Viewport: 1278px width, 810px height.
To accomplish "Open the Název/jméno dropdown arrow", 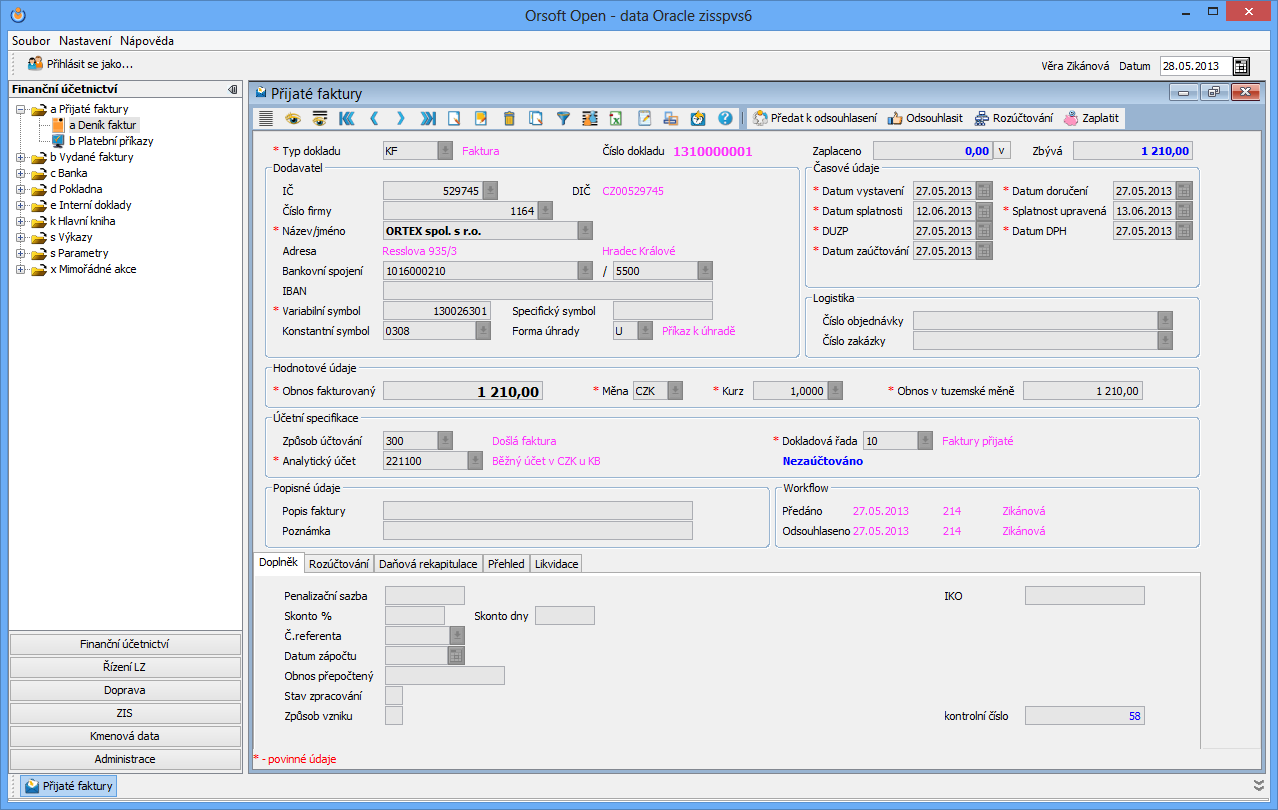I will 585,230.
